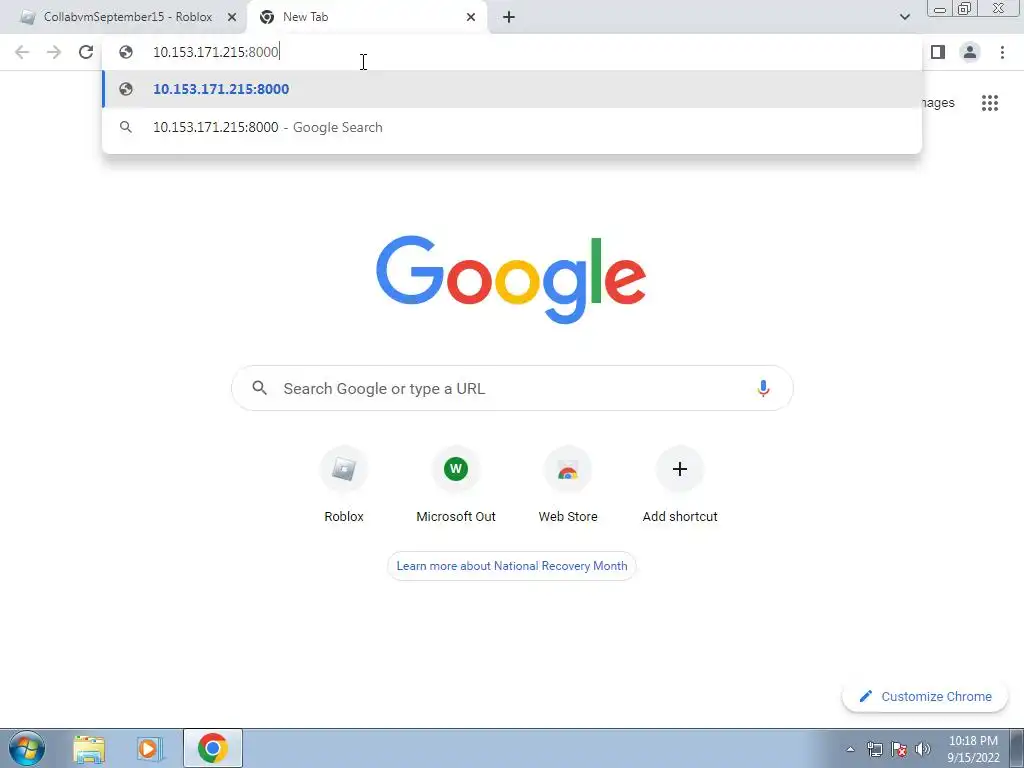Click the Chrome taskbar button
The width and height of the screenshot is (1024, 768).
[x=213, y=748]
